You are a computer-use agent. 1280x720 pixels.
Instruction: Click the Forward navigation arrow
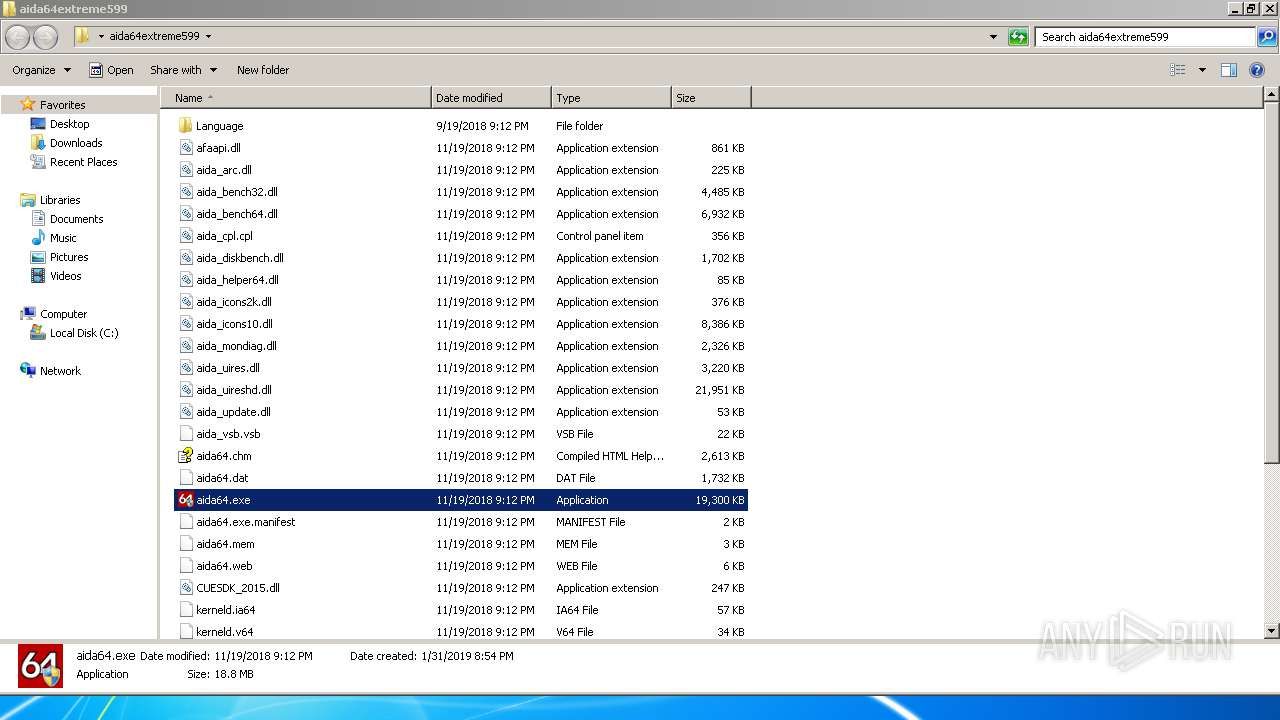click(46, 37)
